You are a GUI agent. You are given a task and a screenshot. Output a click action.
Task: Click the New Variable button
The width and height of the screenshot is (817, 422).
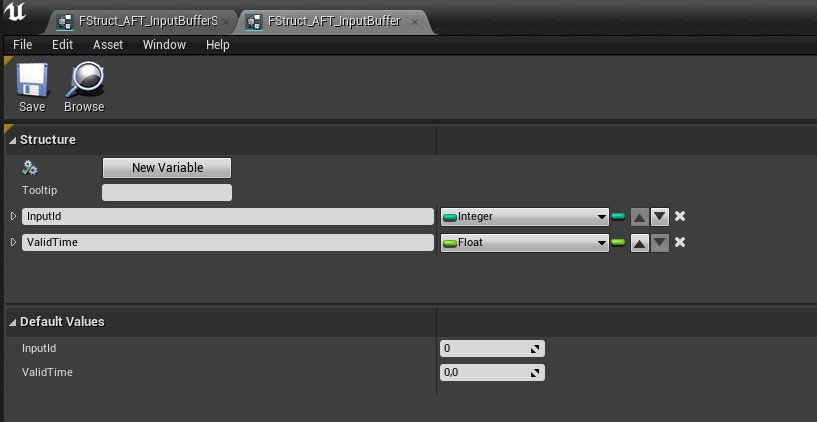coord(167,168)
